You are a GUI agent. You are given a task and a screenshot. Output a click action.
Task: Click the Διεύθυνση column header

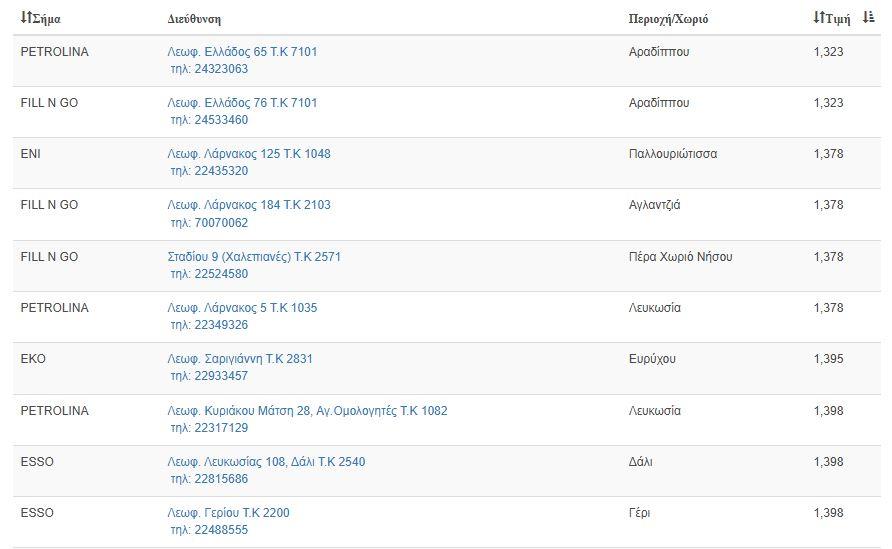point(194,19)
